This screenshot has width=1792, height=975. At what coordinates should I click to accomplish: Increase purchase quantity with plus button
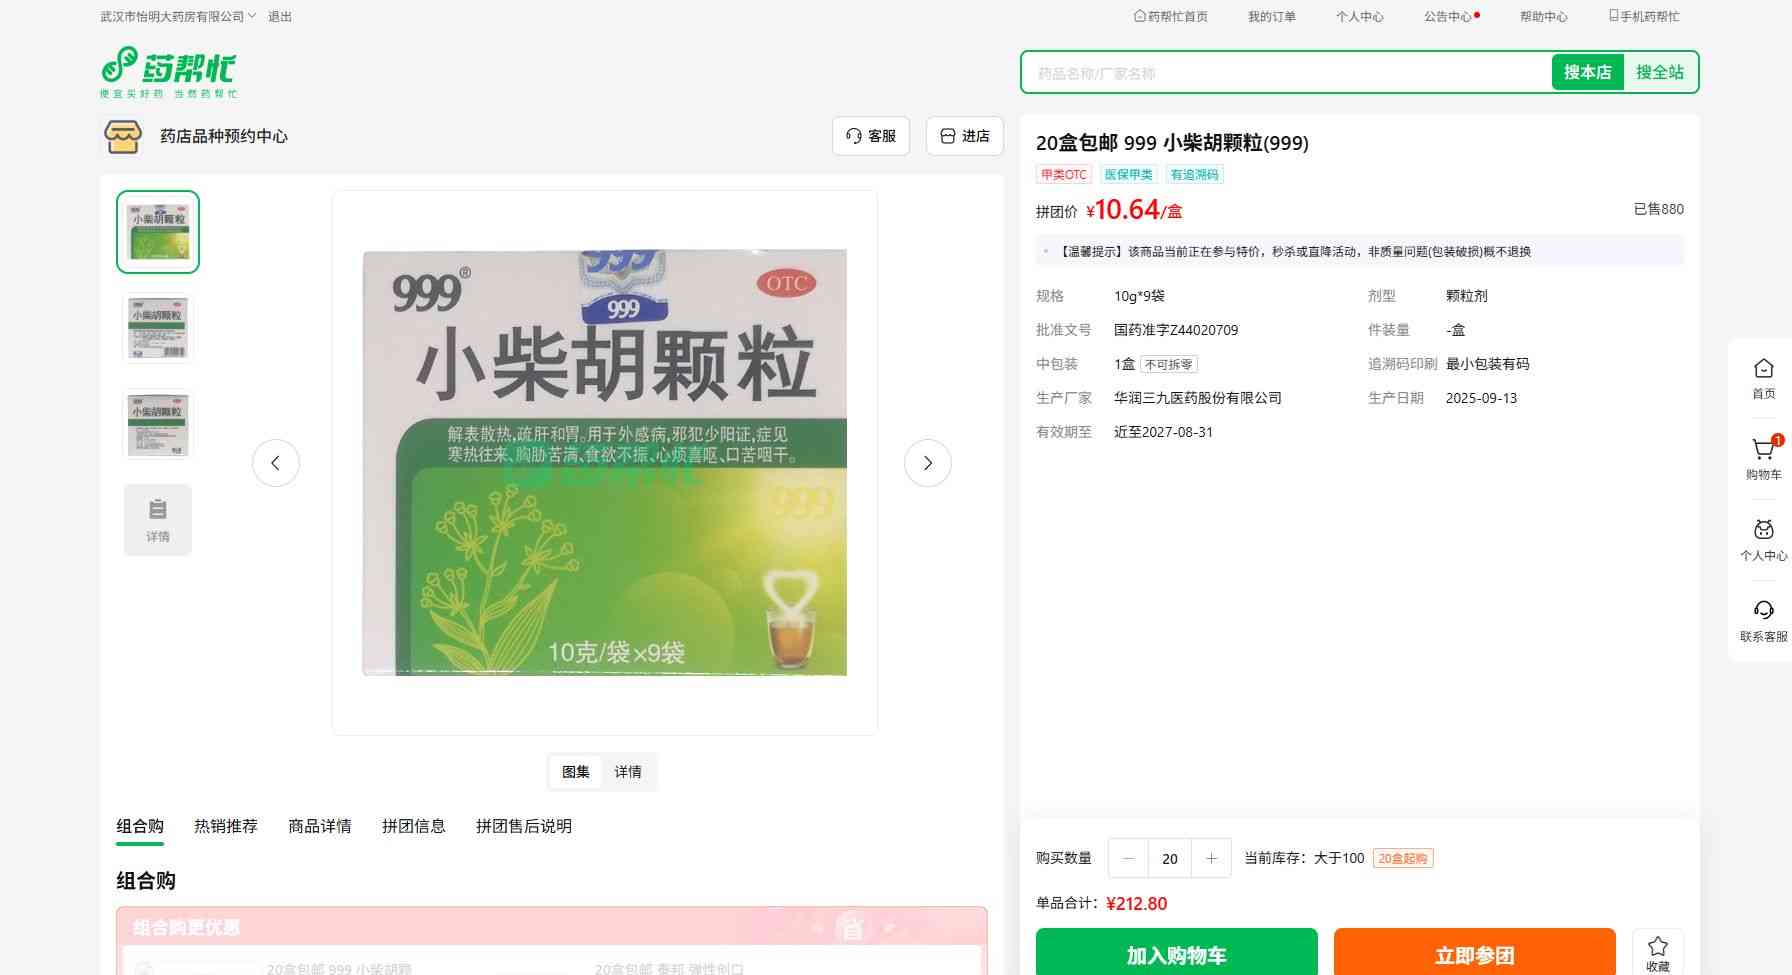1211,858
